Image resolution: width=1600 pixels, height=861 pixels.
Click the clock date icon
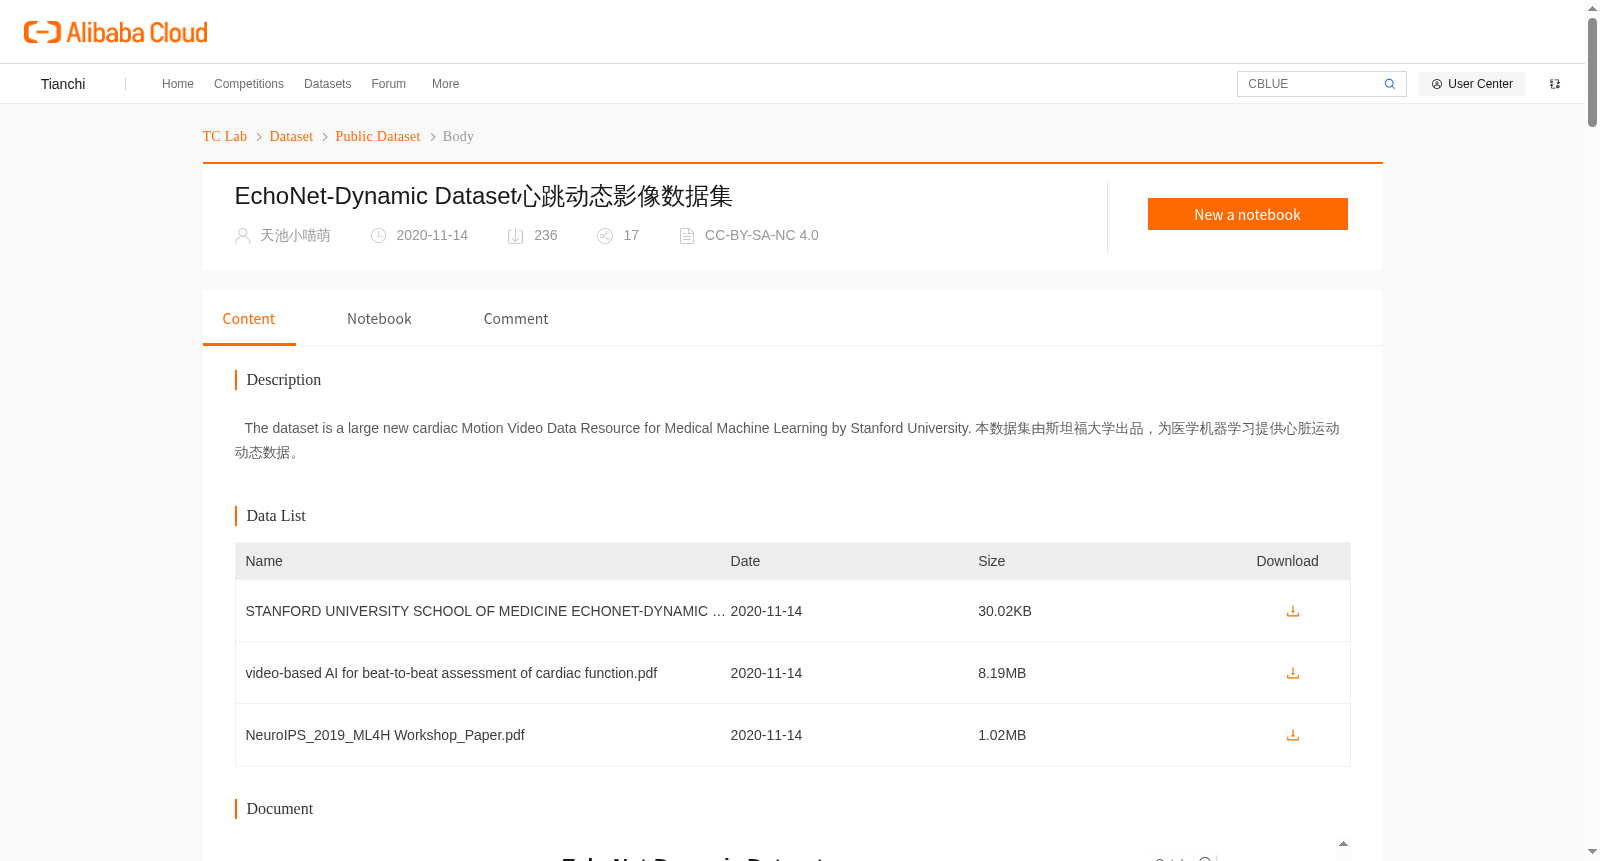point(378,236)
